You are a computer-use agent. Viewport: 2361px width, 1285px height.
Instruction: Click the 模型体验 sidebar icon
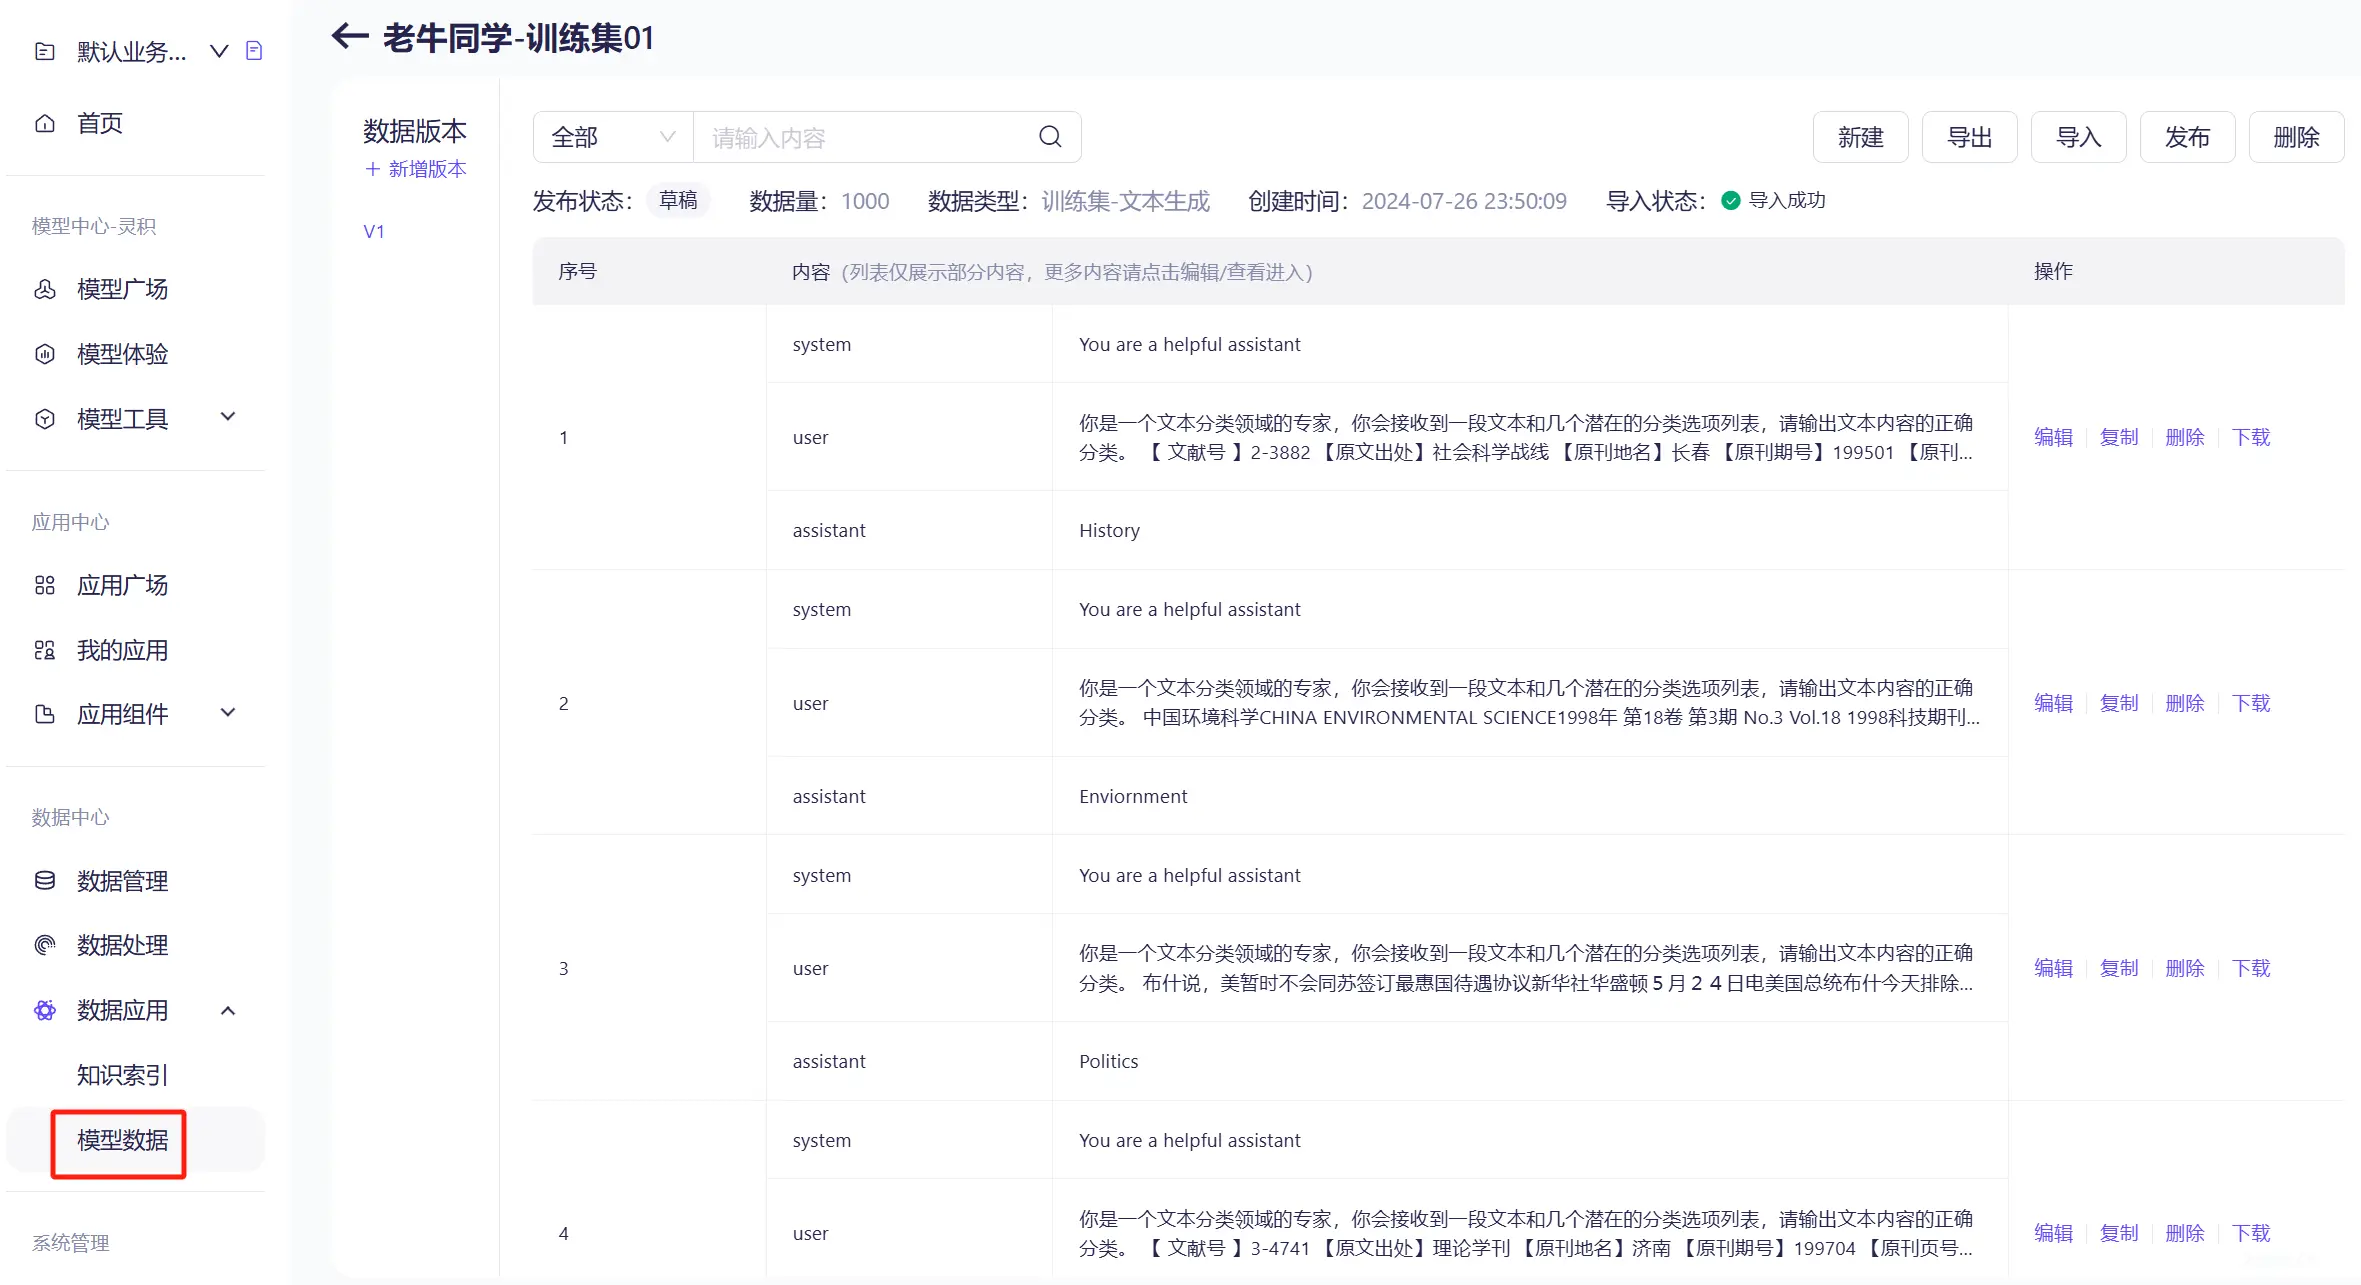coord(45,354)
